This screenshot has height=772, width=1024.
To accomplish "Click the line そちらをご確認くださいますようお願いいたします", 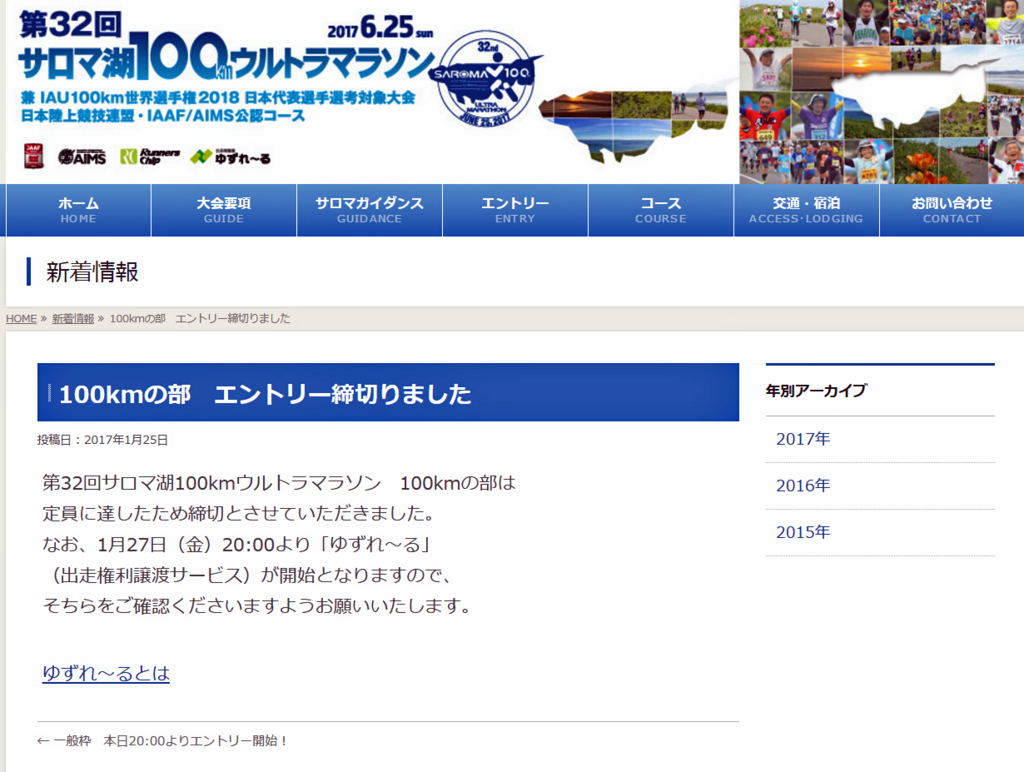I will tap(257, 605).
